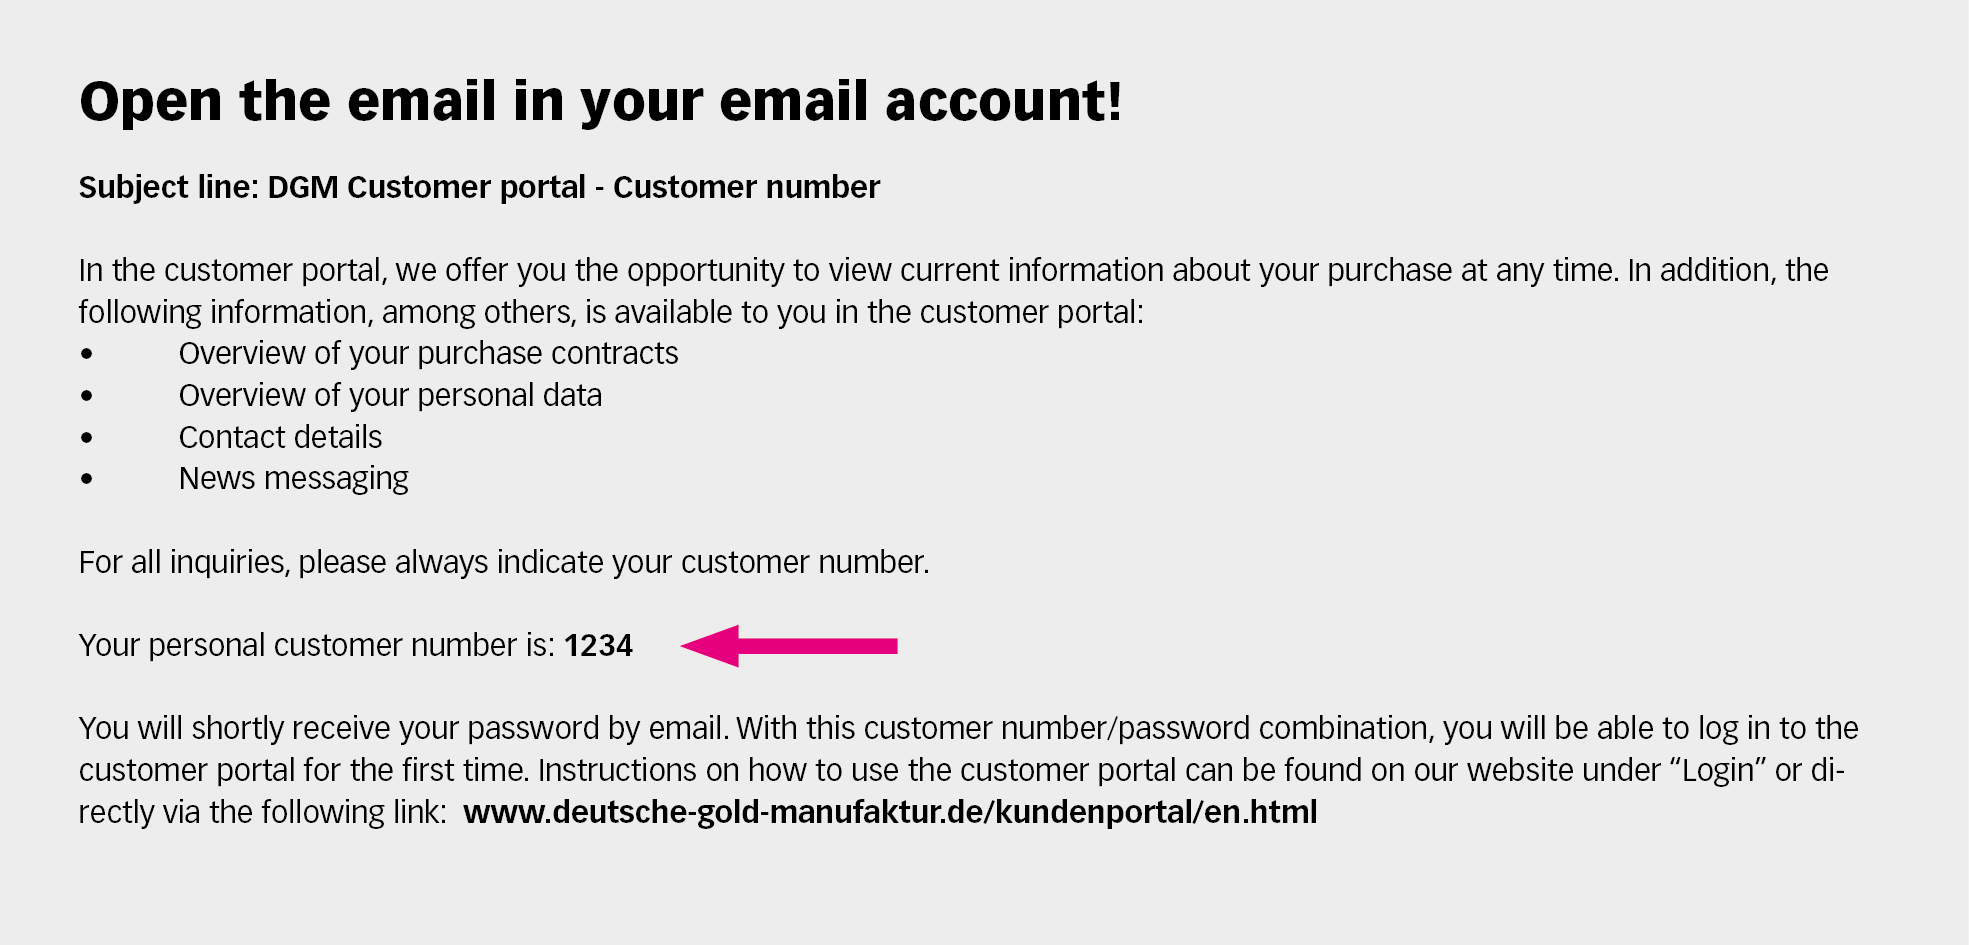This screenshot has width=1969, height=945.
Task: Select 'Overview of your purchase contracts' list item
Action: [428, 354]
